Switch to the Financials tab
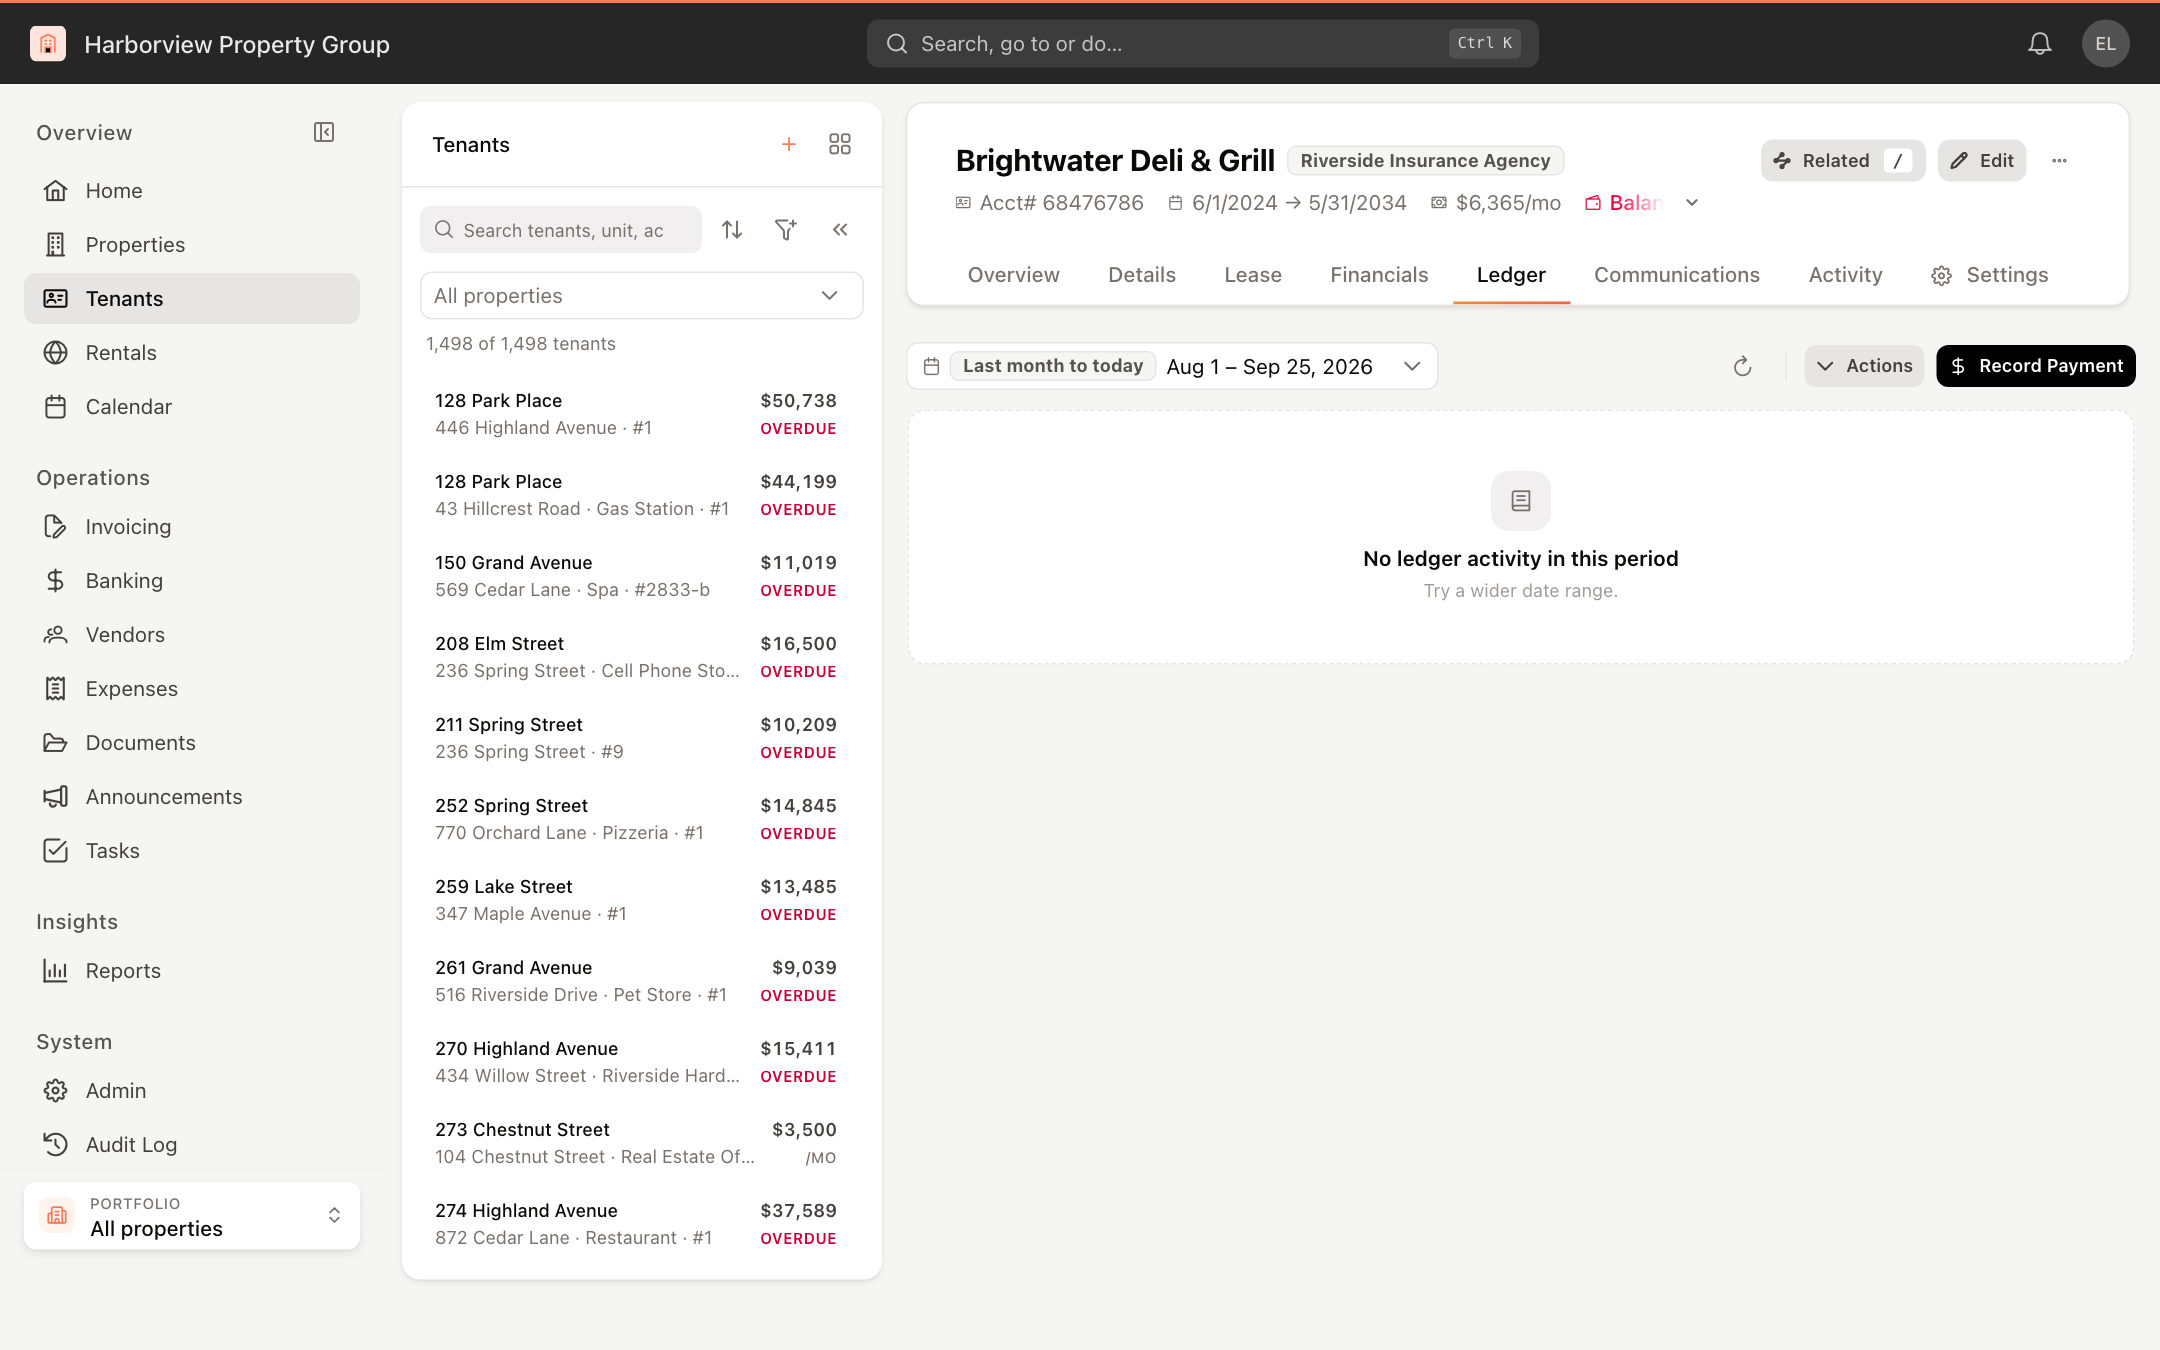Viewport: 2160px width, 1350px height. (x=1379, y=275)
